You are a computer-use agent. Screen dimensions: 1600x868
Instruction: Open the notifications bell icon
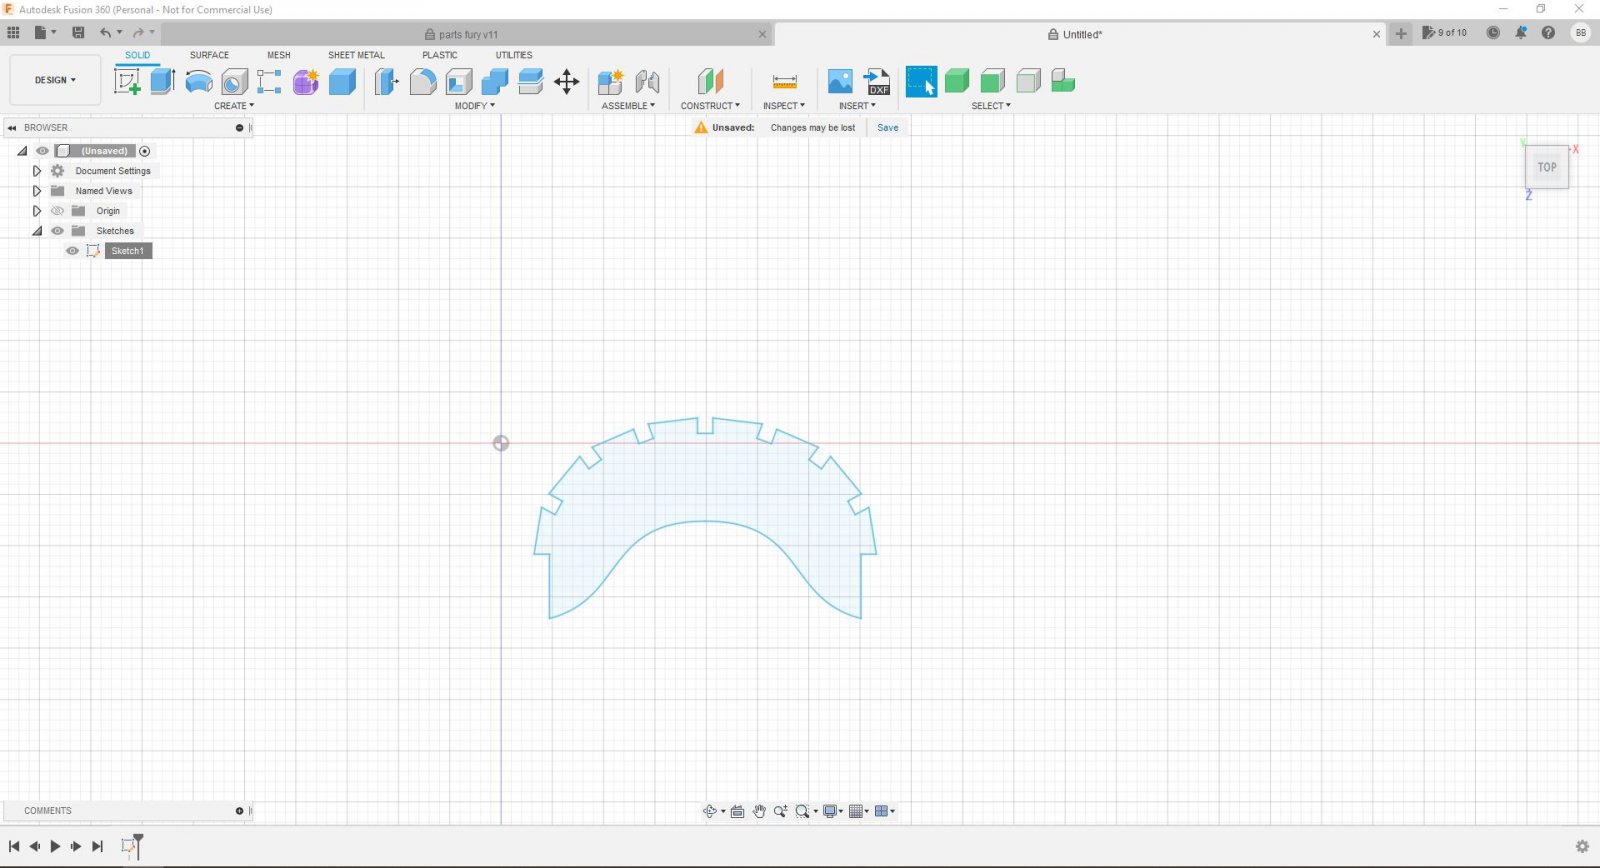(1520, 33)
